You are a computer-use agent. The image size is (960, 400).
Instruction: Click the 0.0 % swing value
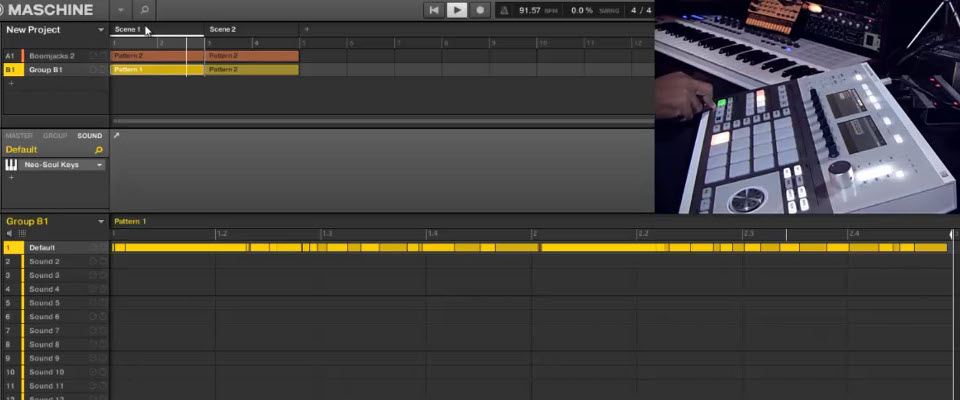click(x=582, y=10)
